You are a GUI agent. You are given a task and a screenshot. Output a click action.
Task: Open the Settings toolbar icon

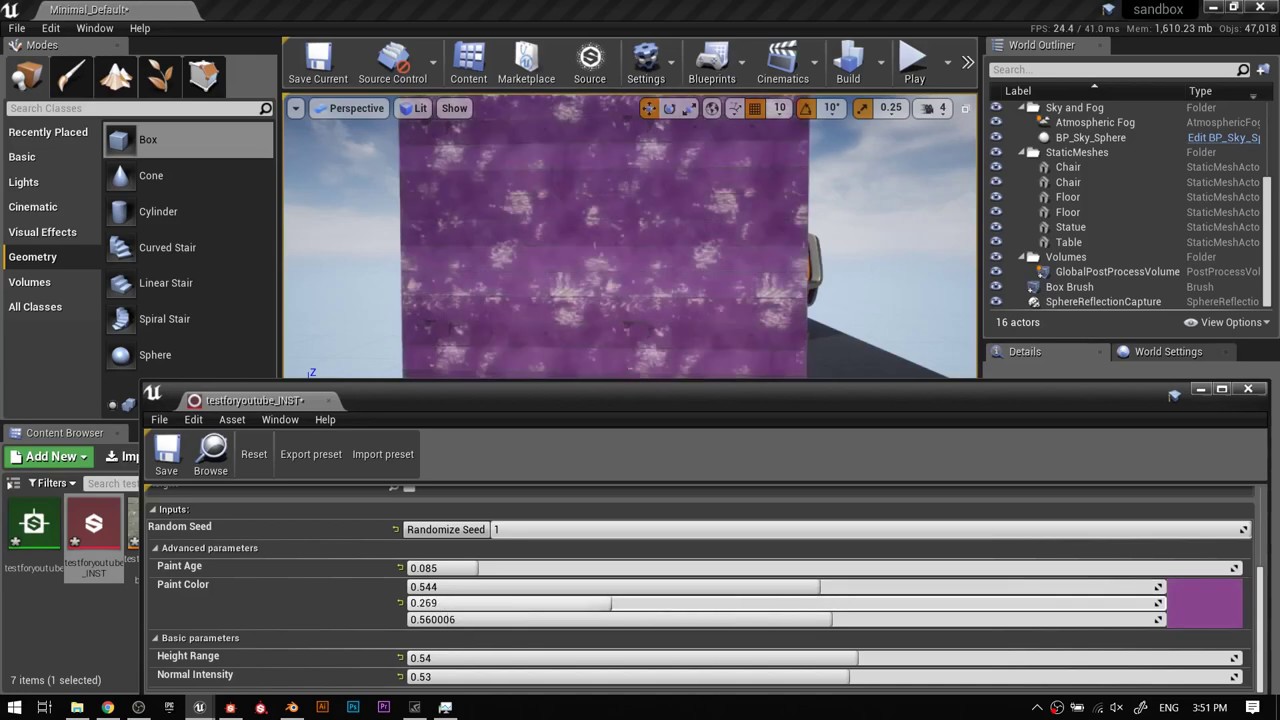(x=646, y=63)
